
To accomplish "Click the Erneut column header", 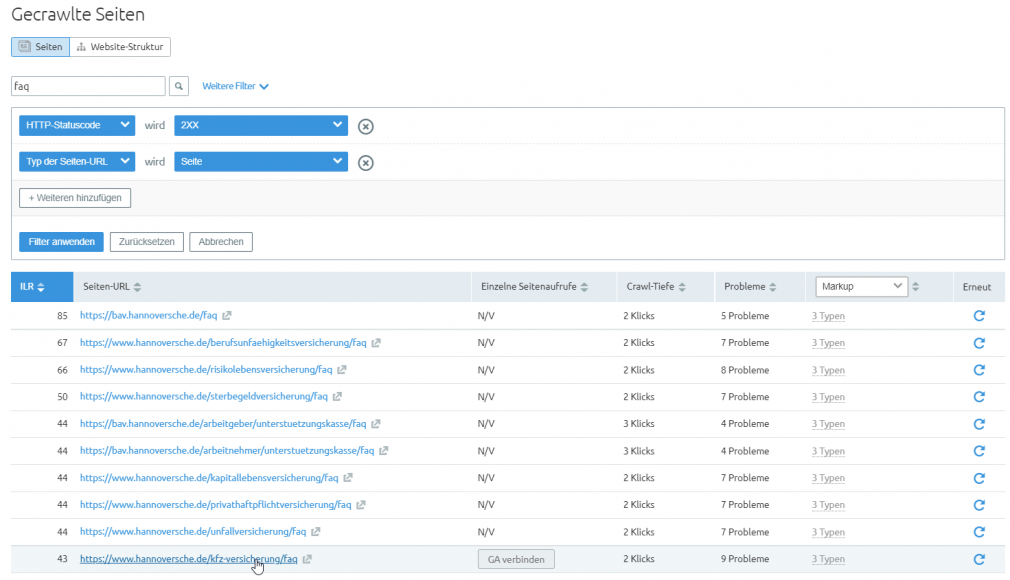I will pyautogui.click(x=977, y=287).
